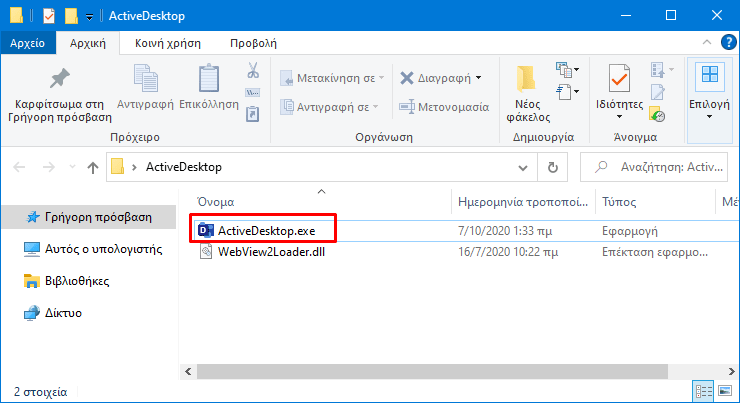Click the horizontal scrollbar thumb

tap(432, 371)
